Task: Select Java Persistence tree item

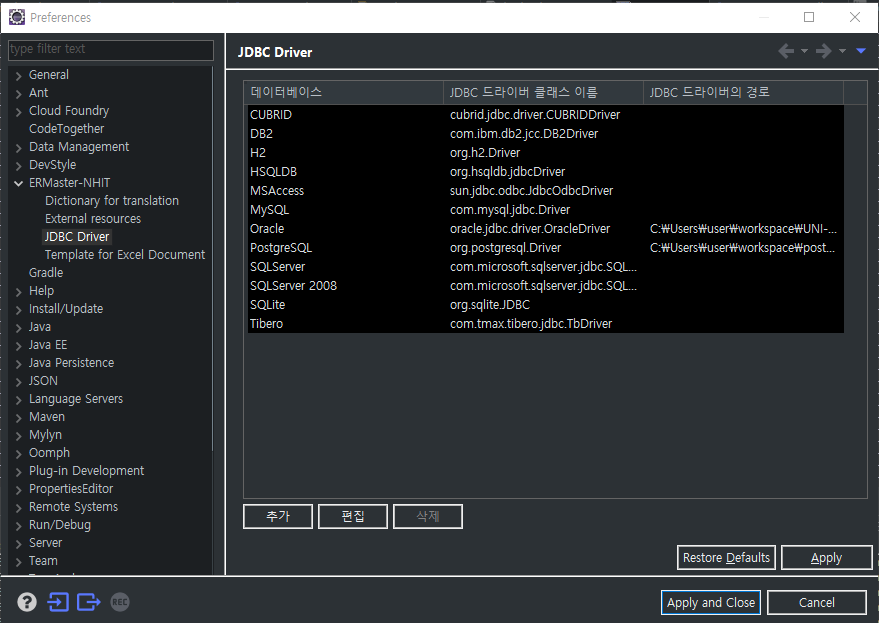Action: [x=71, y=362]
